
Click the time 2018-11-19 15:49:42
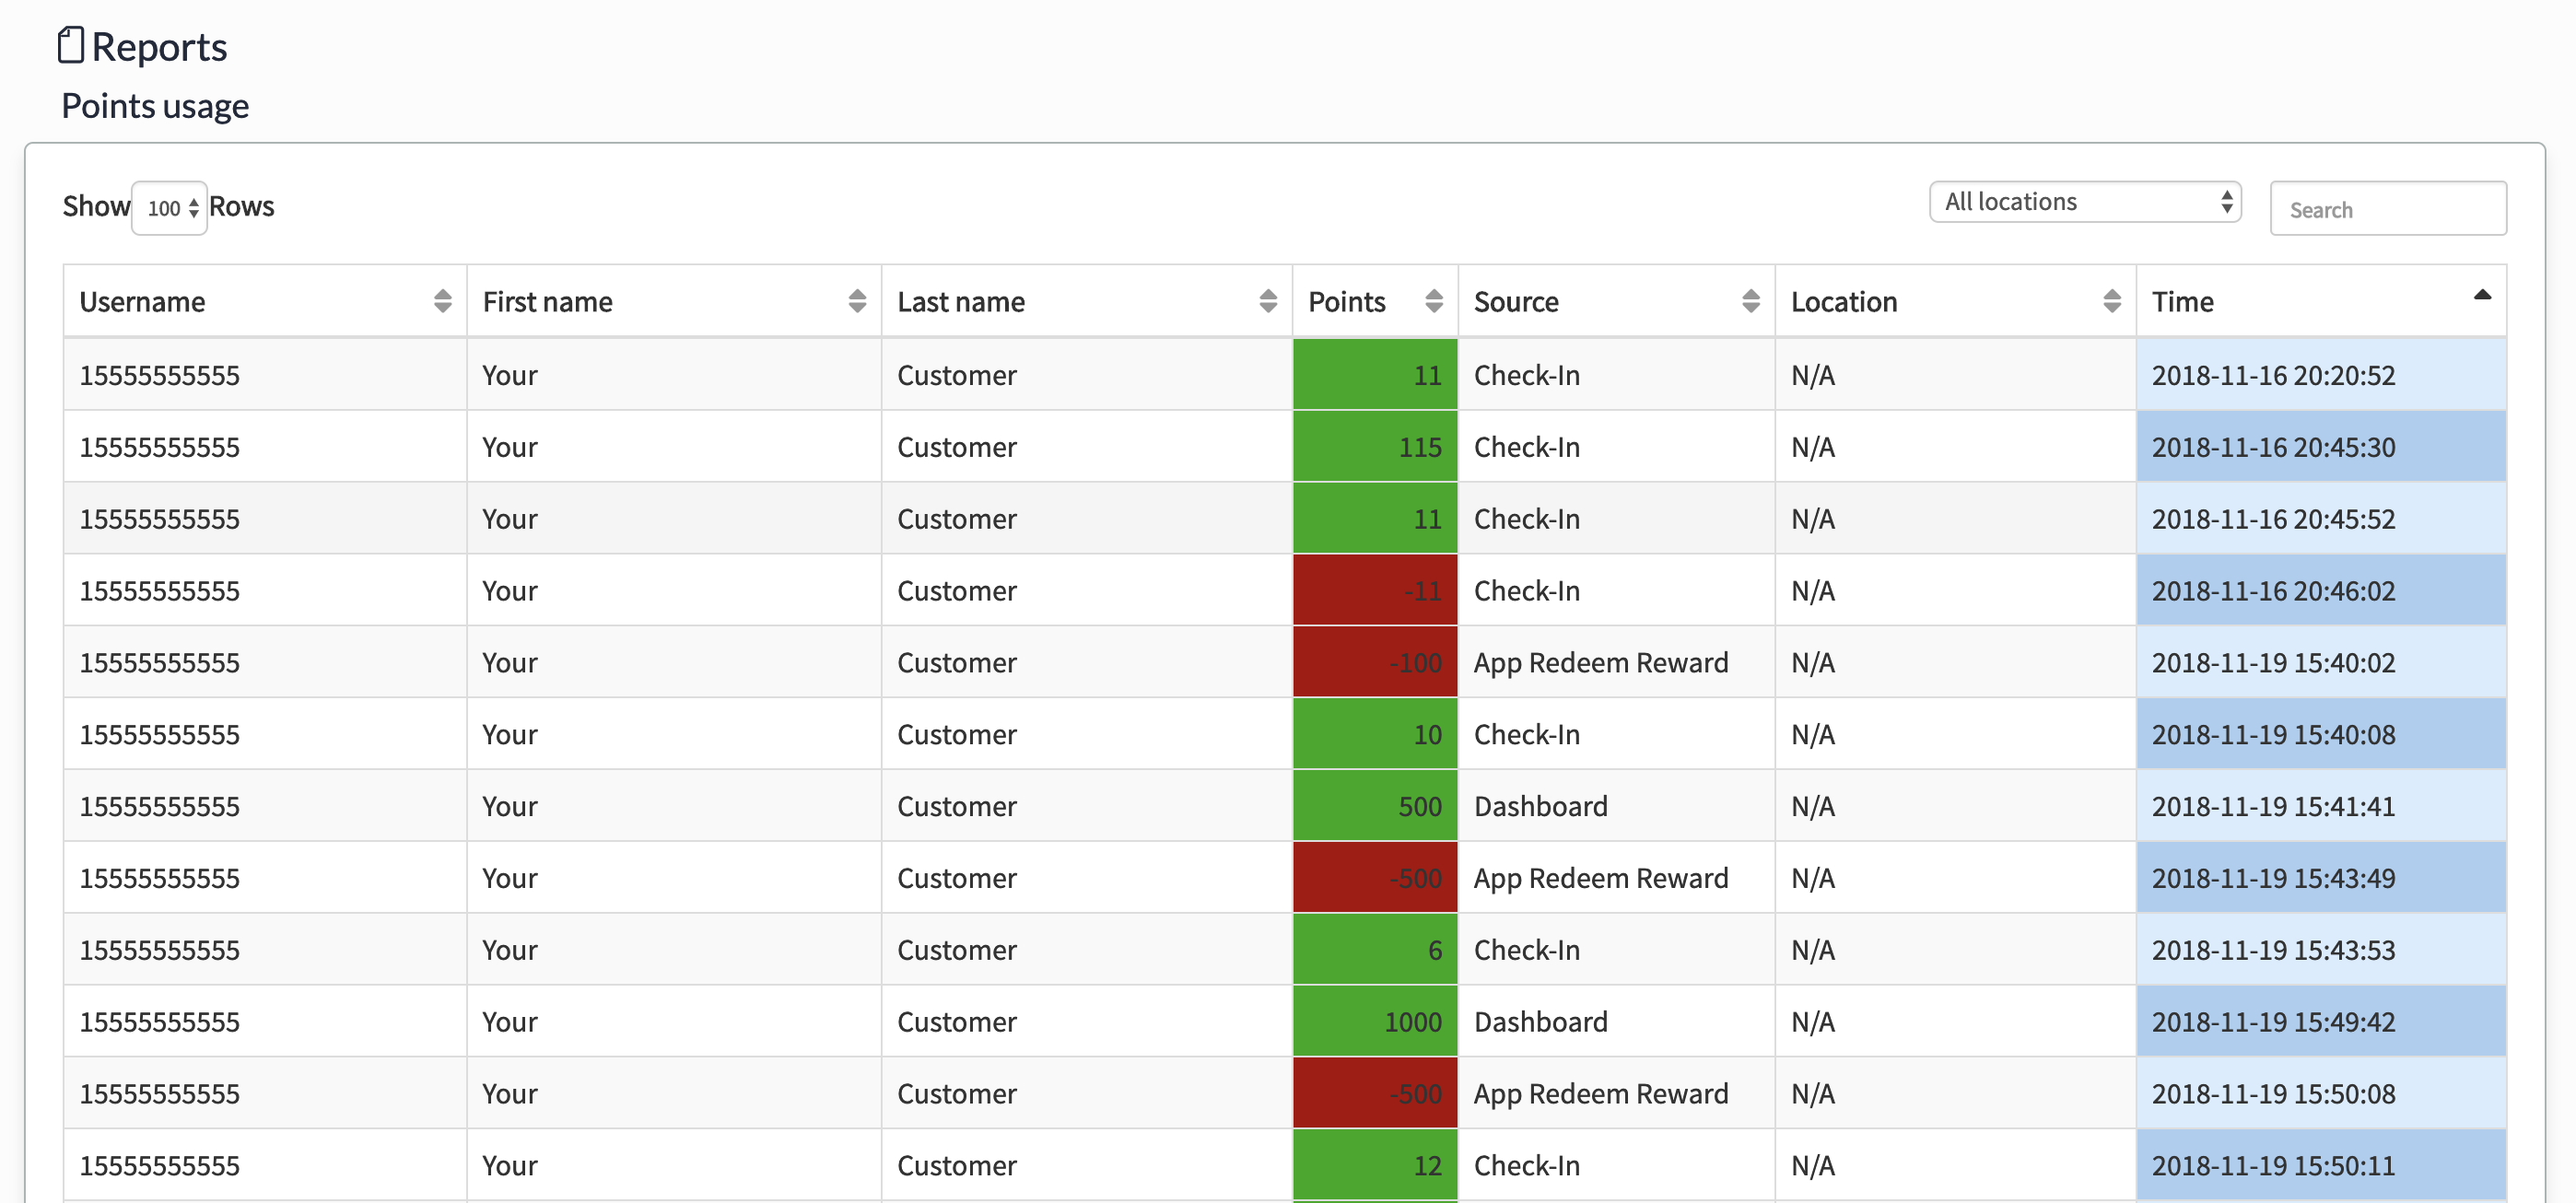pyautogui.click(x=2273, y=1021)
